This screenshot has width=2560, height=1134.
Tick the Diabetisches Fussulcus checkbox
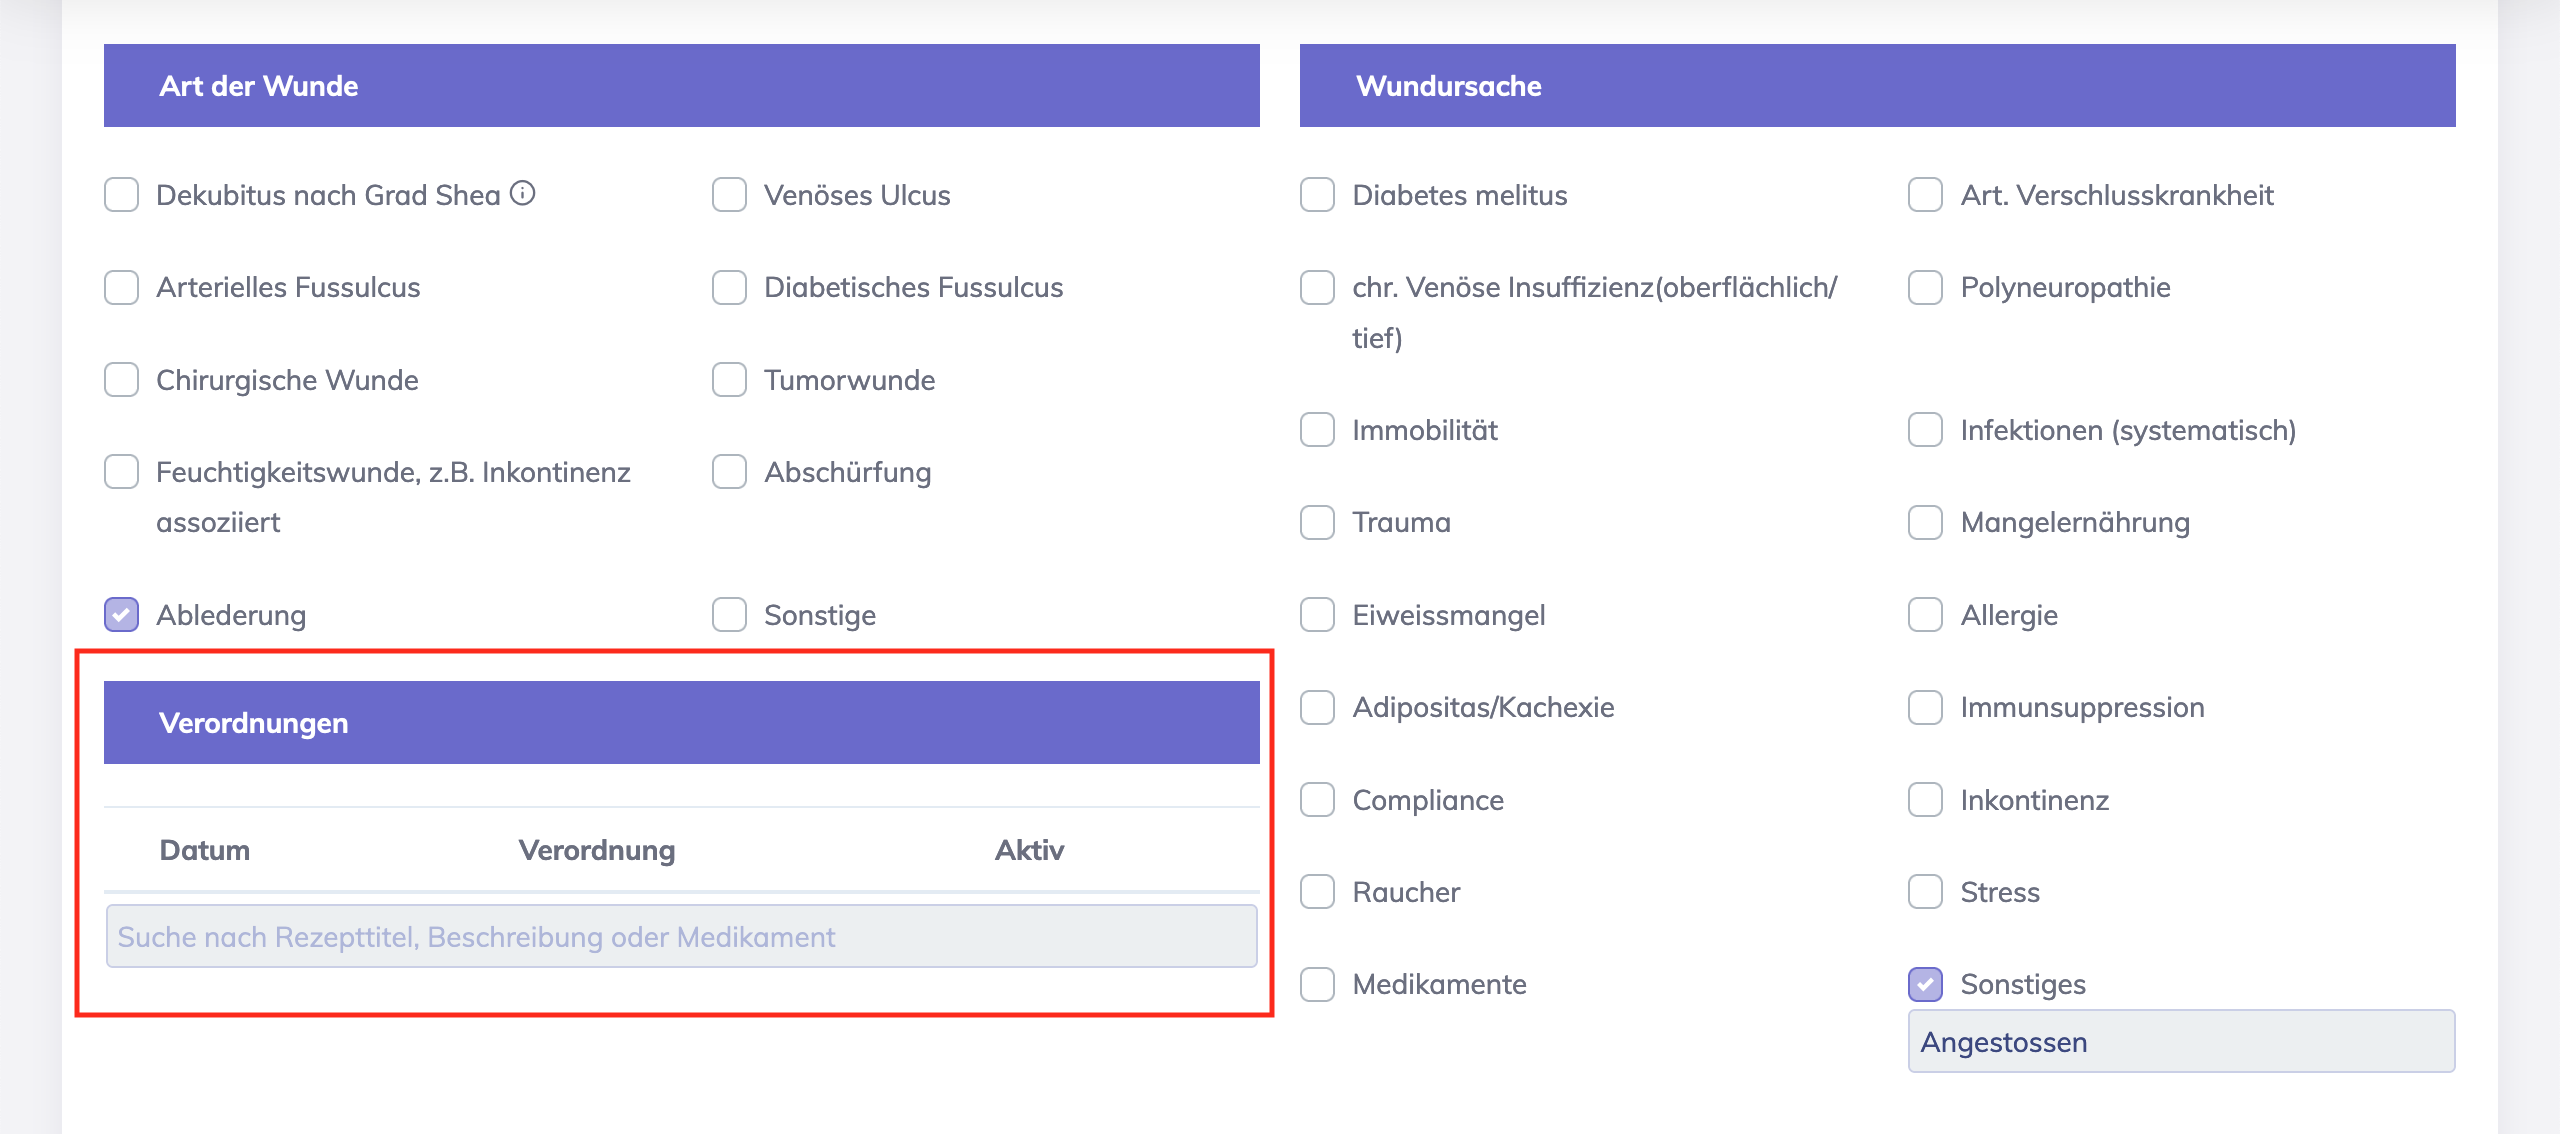[729, 288]
